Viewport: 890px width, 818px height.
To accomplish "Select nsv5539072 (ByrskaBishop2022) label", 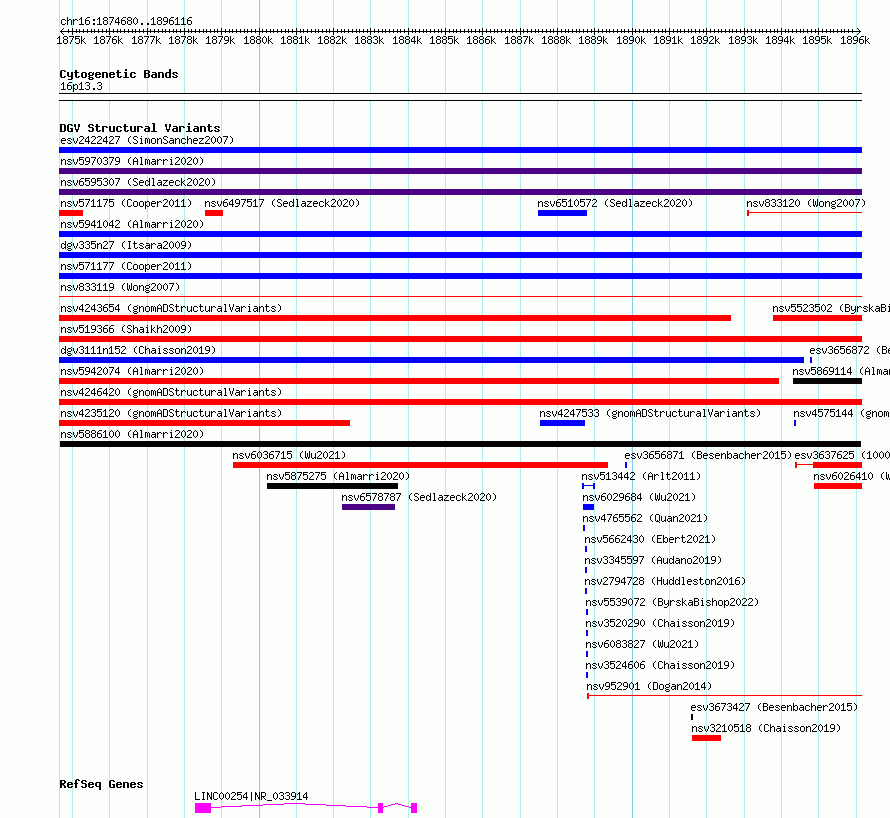I will point(672,602).
